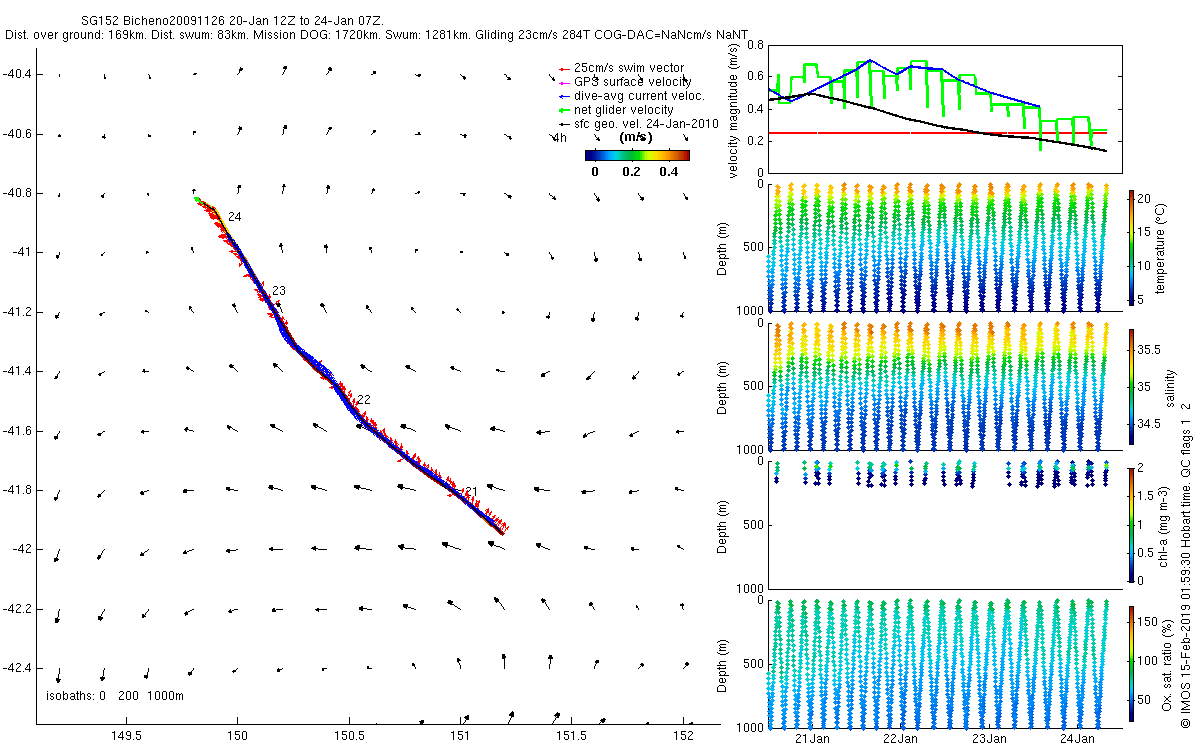Screen dimensions: 1200x750
Task: Click the '21Jan' date tick label
Action: click(811, 739)
